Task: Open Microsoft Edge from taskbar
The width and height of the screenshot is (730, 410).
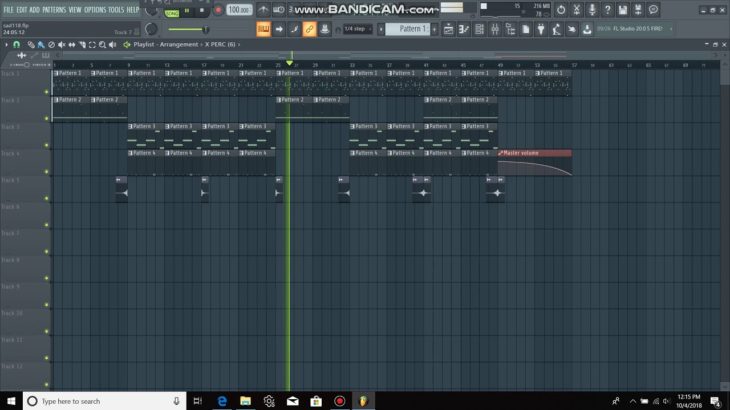Action: tap(222, 401)
